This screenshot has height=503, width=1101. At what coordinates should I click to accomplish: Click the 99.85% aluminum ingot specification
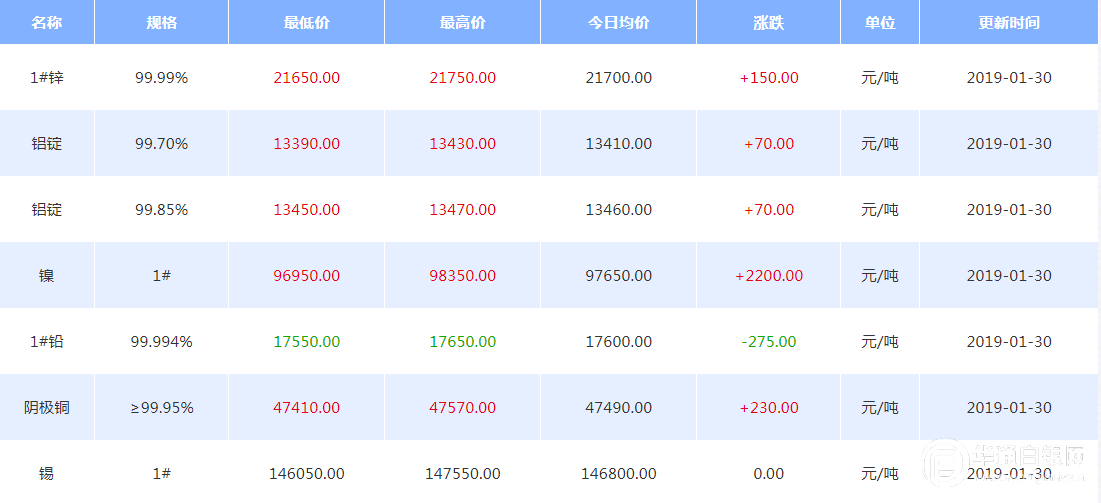[161, 209]
